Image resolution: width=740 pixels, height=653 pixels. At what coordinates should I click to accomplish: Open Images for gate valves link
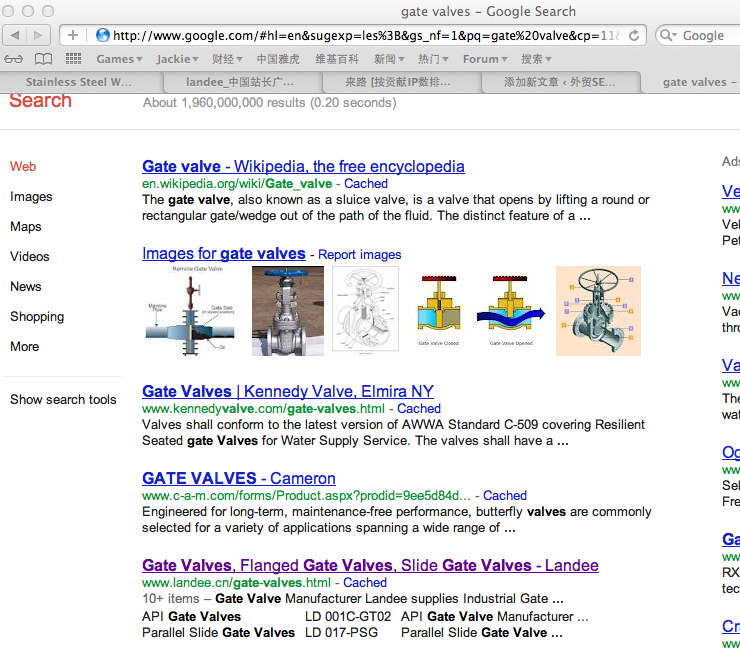click(x=224, y=254)
